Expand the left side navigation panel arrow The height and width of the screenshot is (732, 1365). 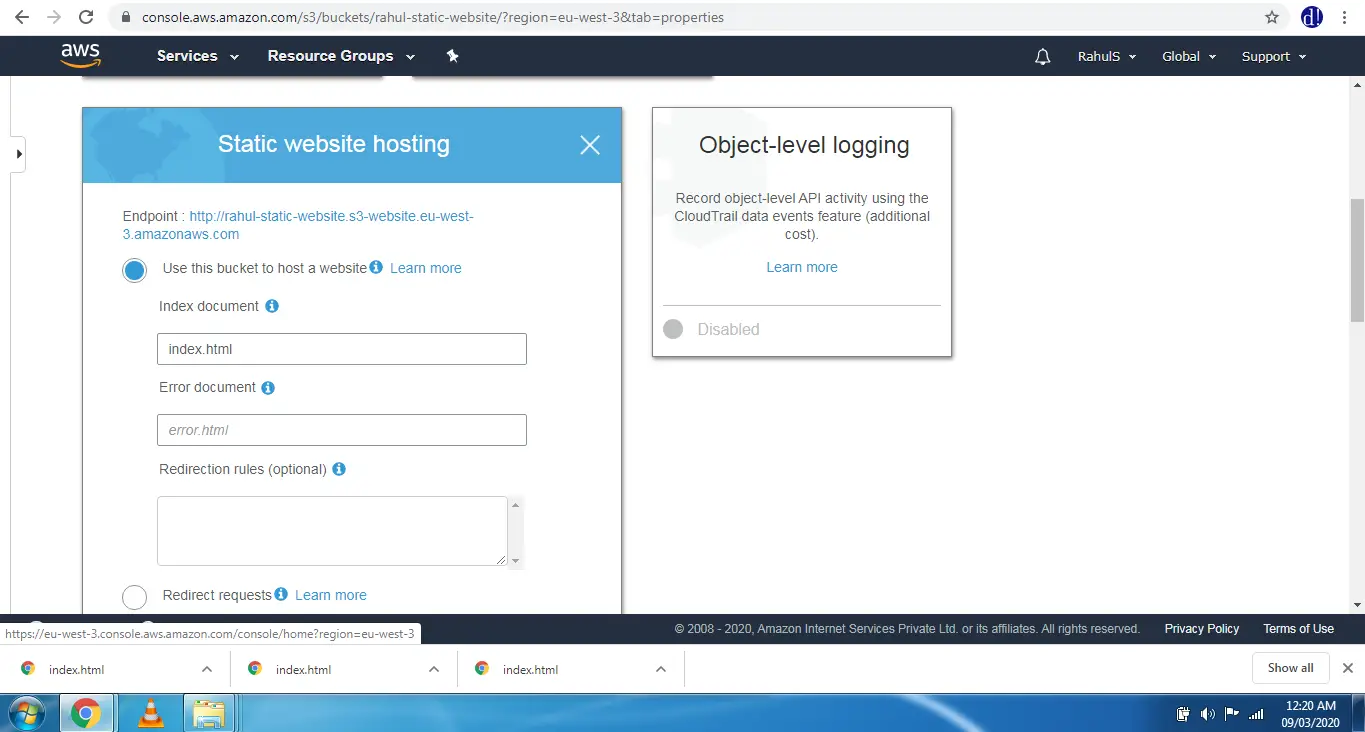(18, 154)
